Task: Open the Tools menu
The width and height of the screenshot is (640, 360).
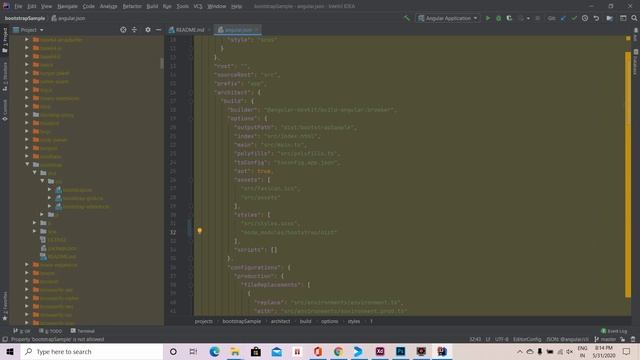Action: (x=182, y=6)
